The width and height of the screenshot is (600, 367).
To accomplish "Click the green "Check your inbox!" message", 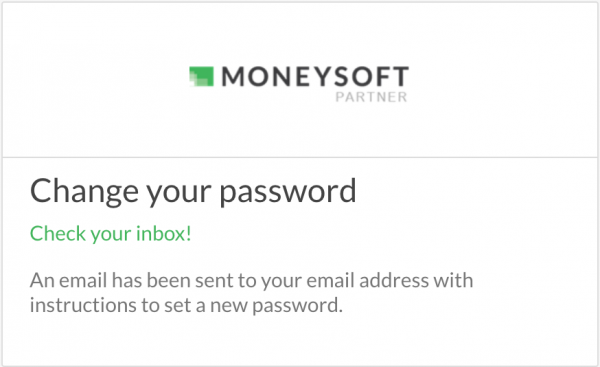I will [111, 233].
